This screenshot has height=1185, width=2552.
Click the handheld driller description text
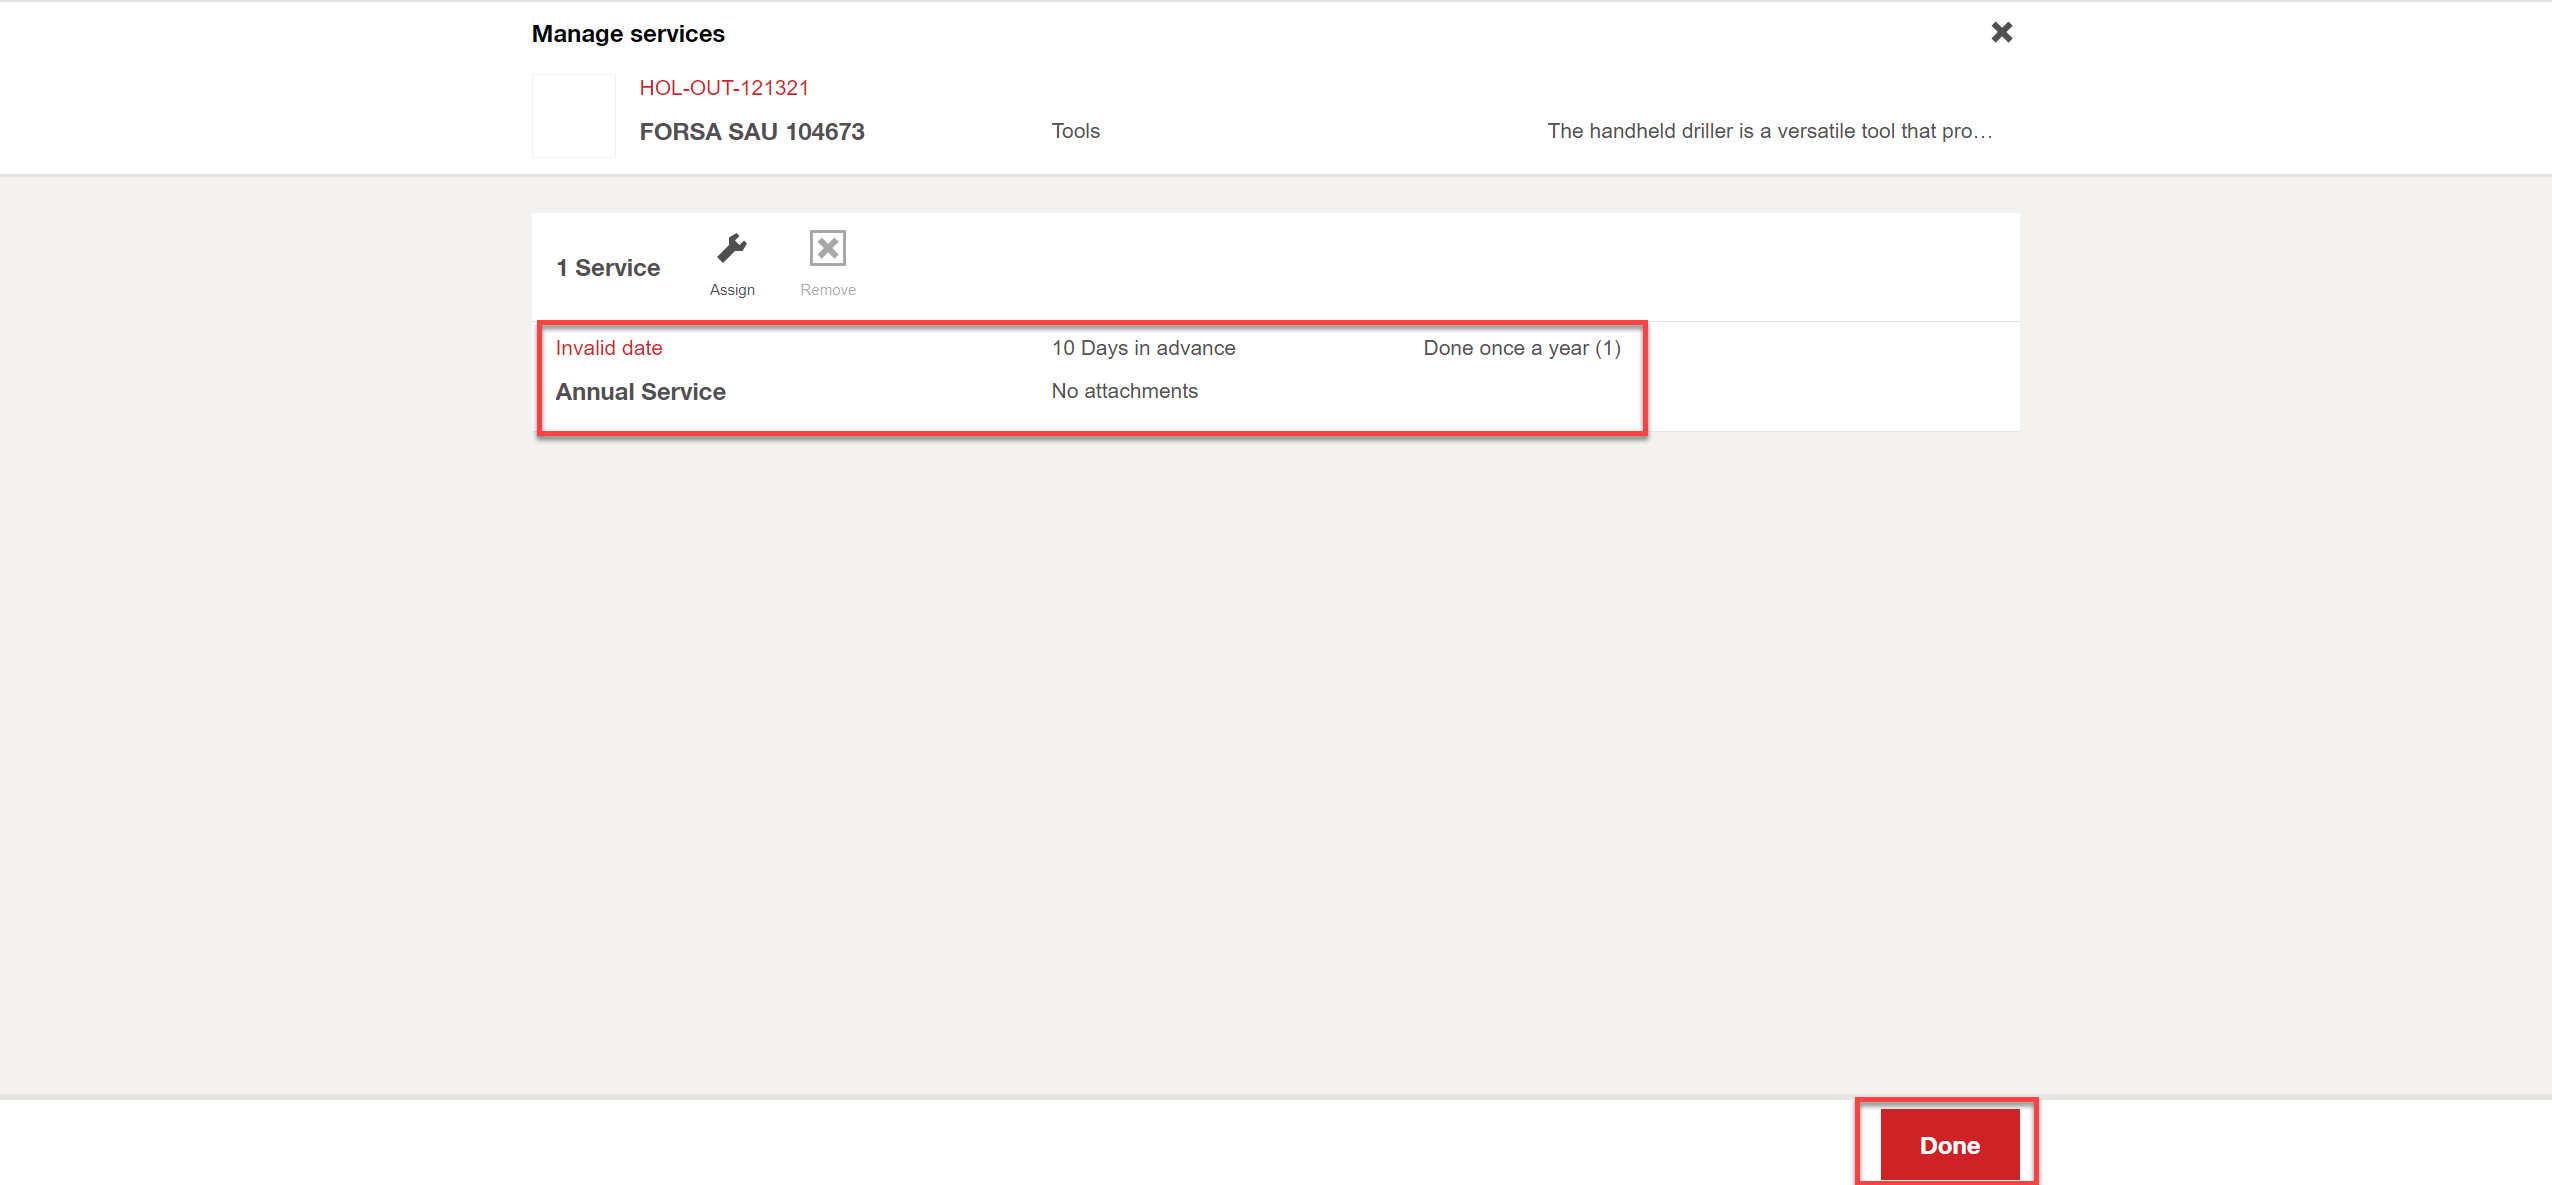coord(1769,131)
